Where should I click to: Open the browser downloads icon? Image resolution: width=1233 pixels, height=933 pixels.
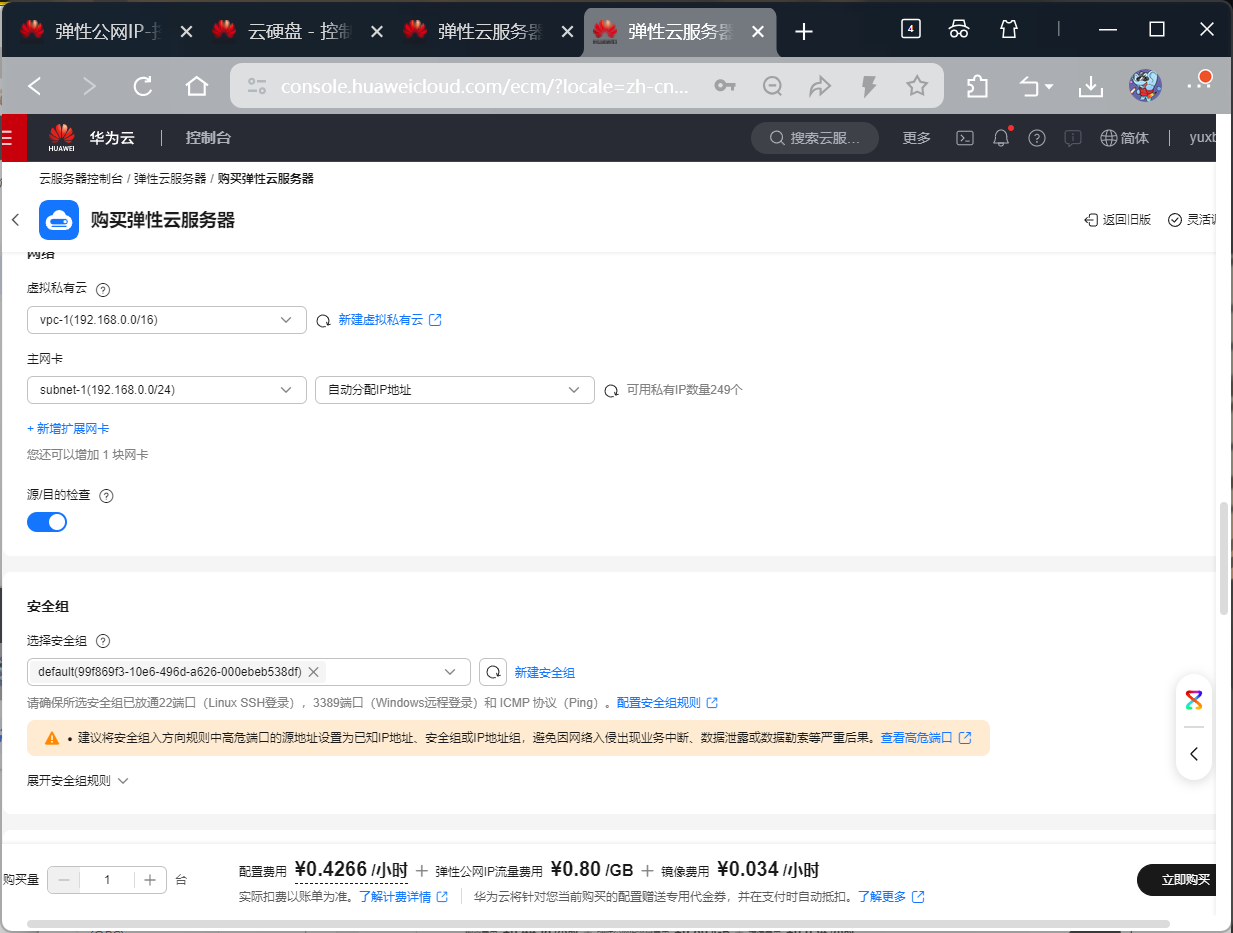[x=1090, y=87]
